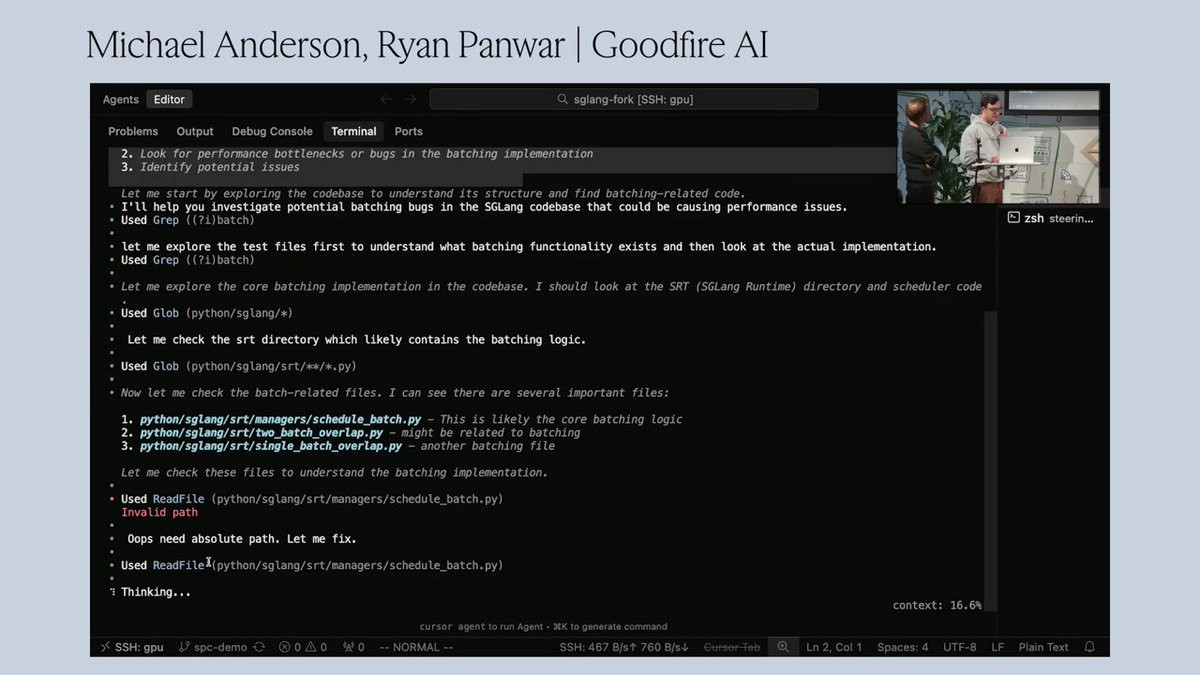Click the zoom magnifier status icon
This screenshot has height=675, width=1200.
pos(783,647)
